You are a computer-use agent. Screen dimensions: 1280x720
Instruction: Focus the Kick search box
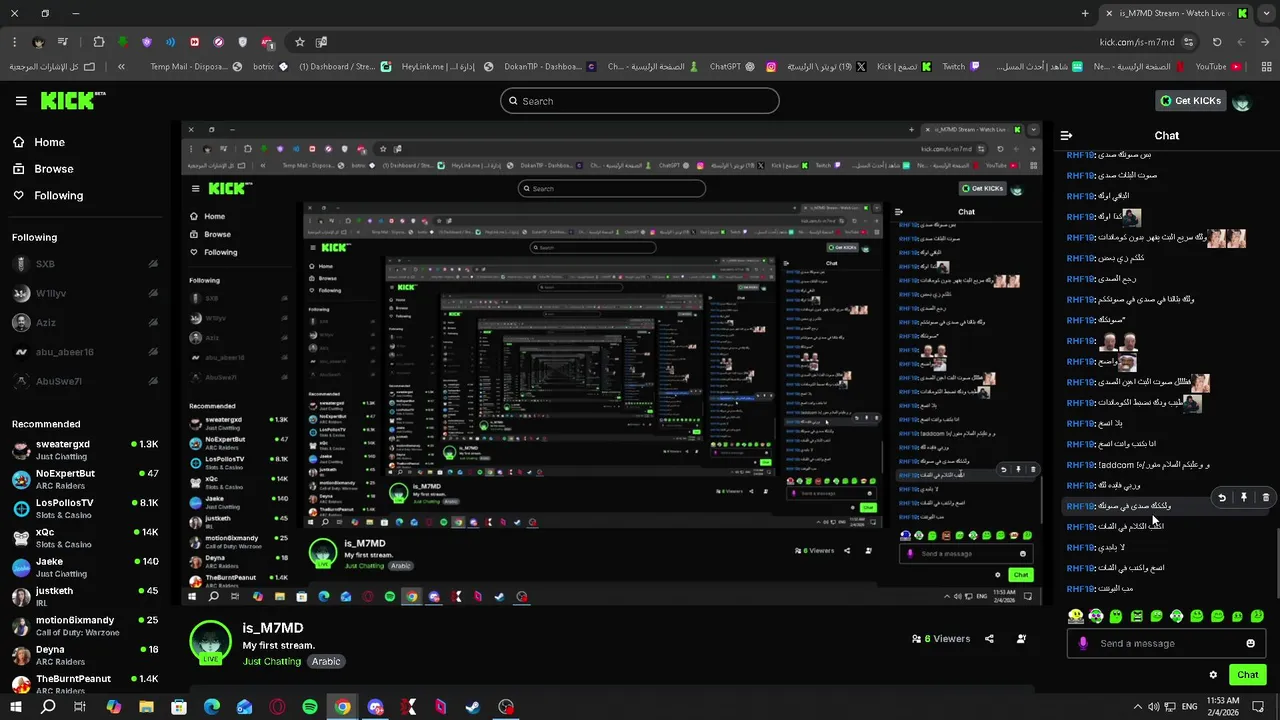[x=640, y=101]
